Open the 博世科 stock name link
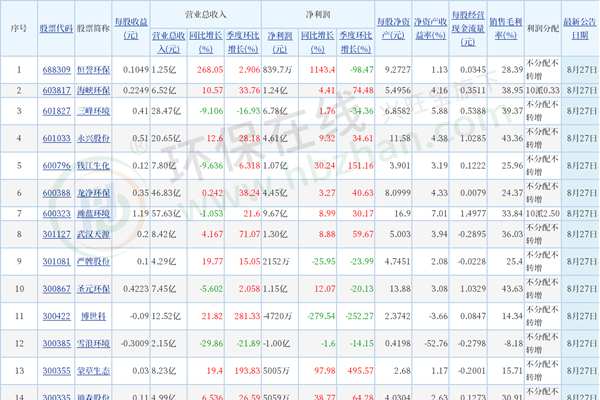Screen dimensions: 600x400 pos(94,317)
